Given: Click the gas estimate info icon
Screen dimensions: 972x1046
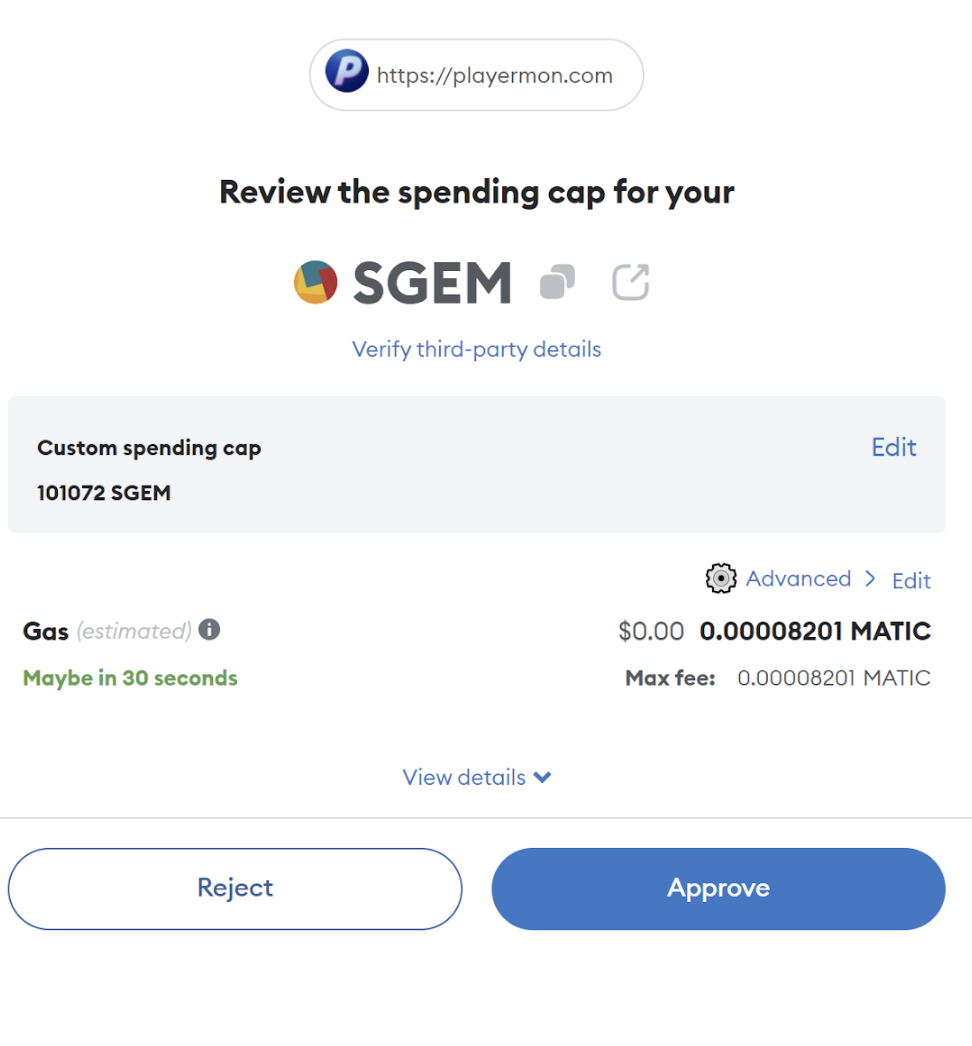Looking at the screenshot, I should click(x=209, y=630).
